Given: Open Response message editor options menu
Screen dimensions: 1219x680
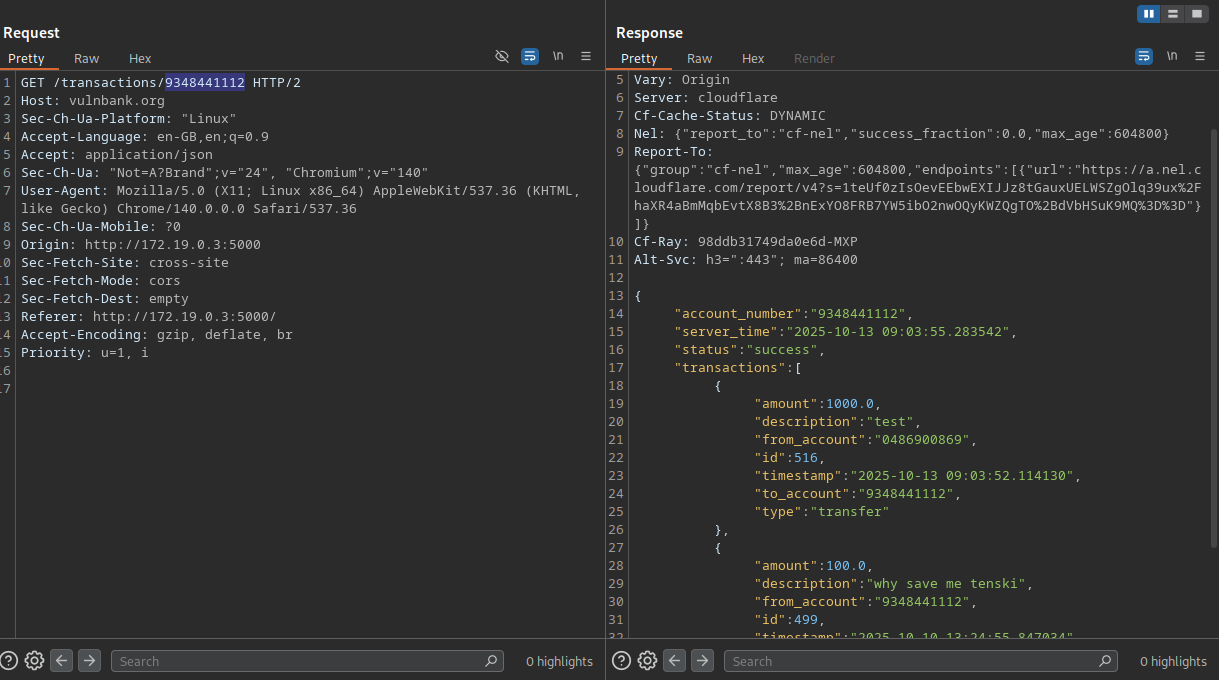Looking at the screenshot, I should click(x=1199, y=56).
